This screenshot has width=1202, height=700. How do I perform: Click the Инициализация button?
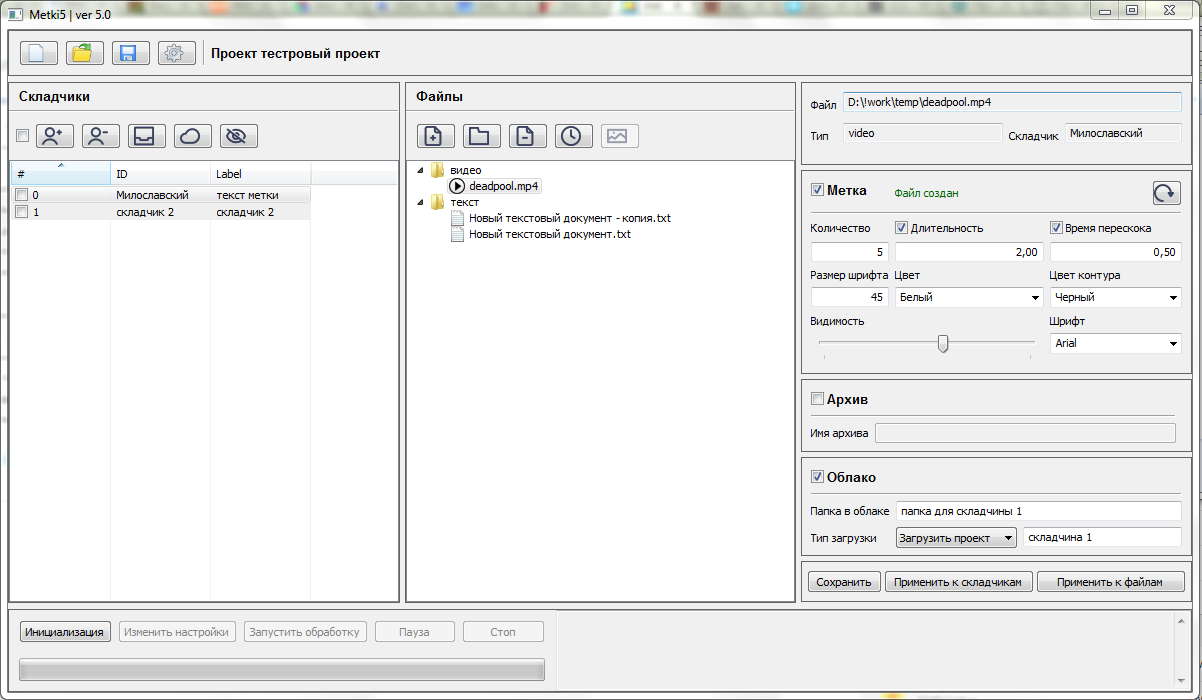point(65,632)
